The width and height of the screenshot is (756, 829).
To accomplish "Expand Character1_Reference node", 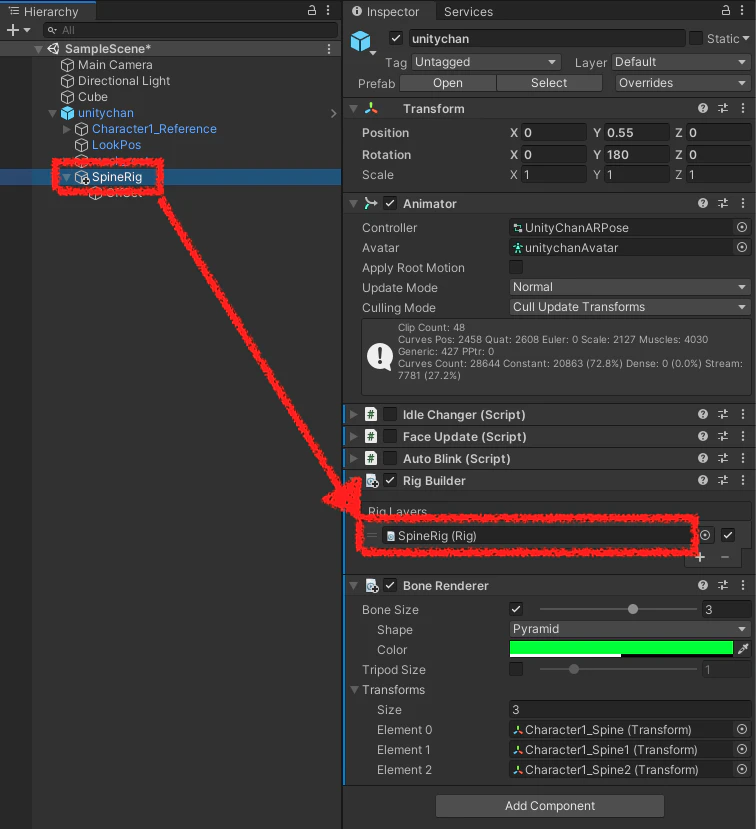I will coord(67,129).
